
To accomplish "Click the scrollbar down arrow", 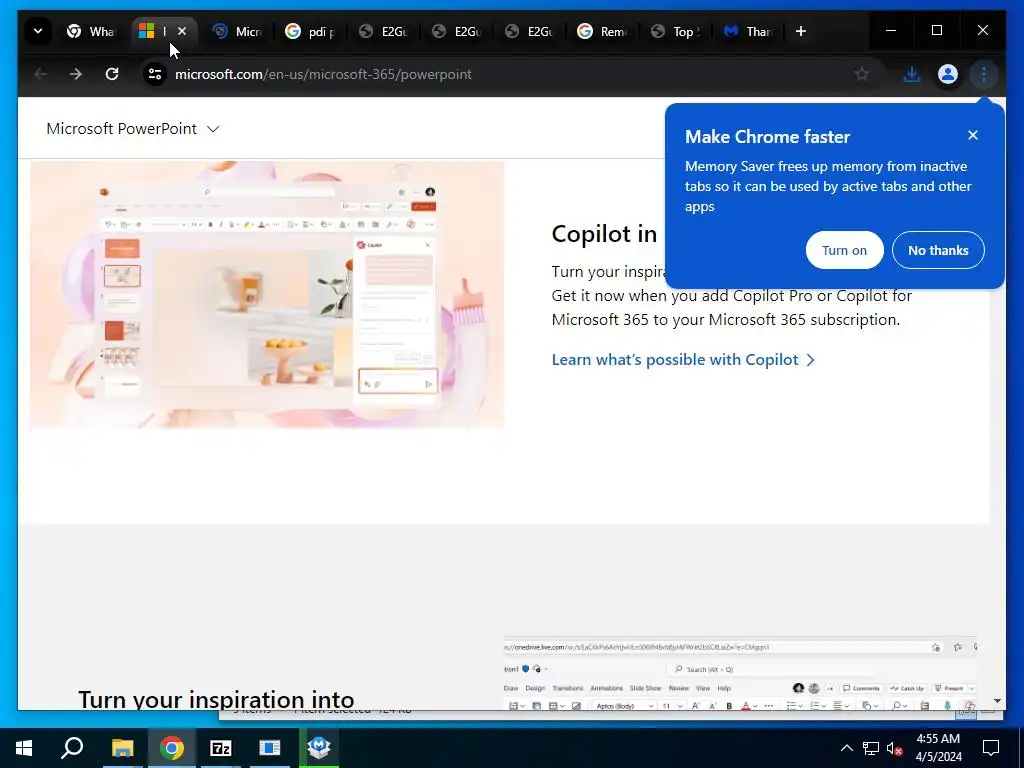I will tap(997, 701).
